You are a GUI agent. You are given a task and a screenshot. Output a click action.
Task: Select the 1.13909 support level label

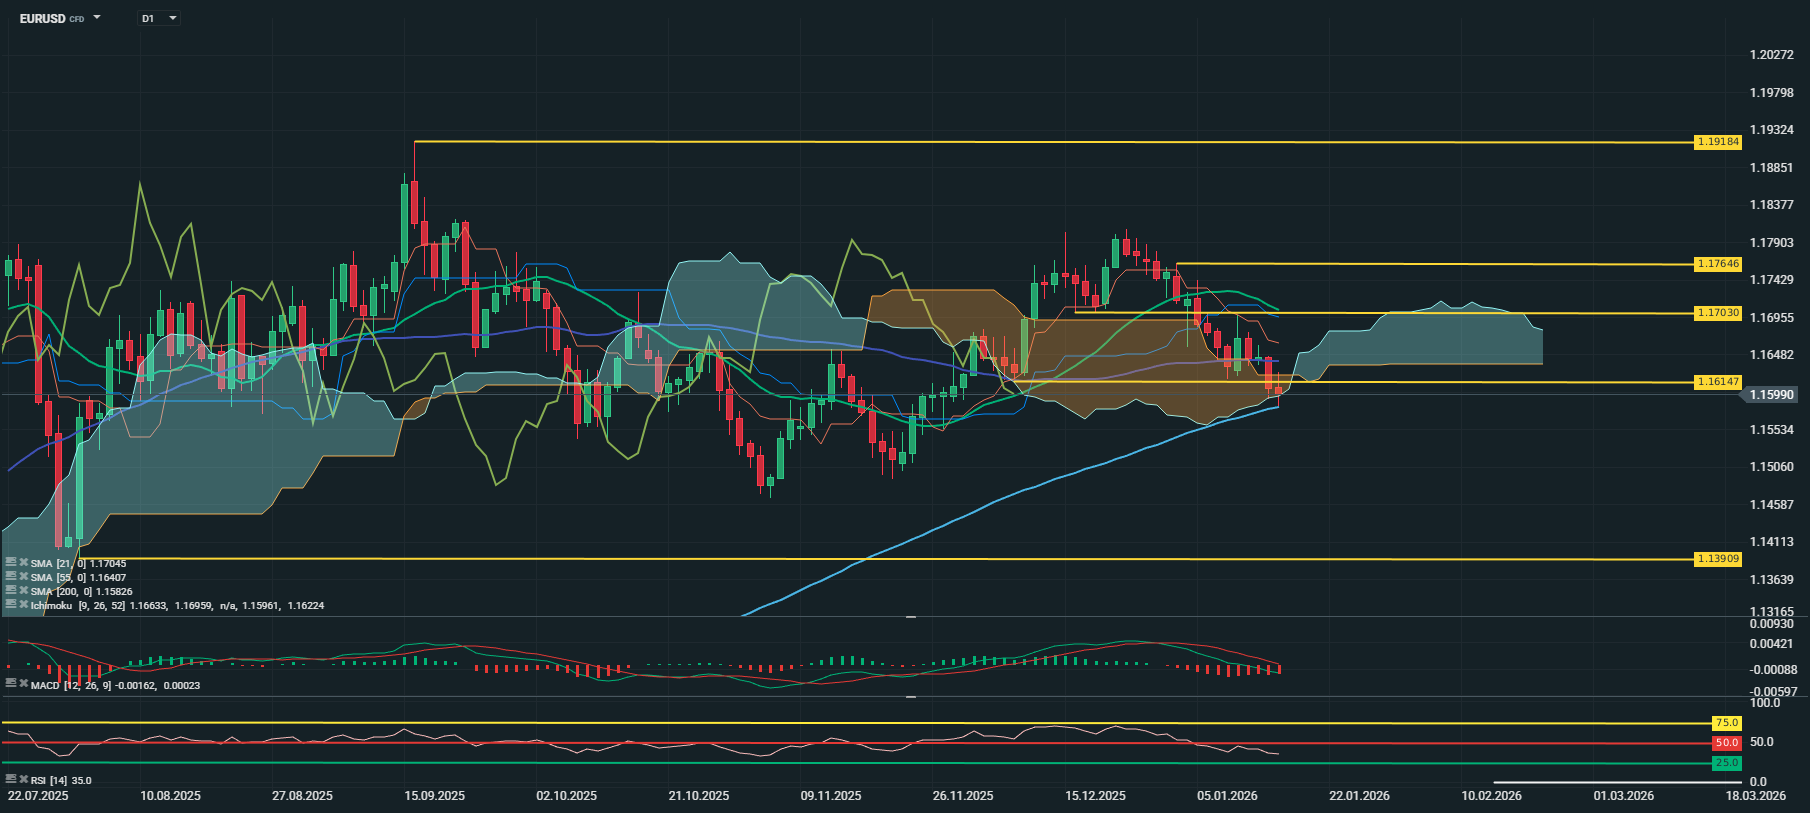point(1718,559)
